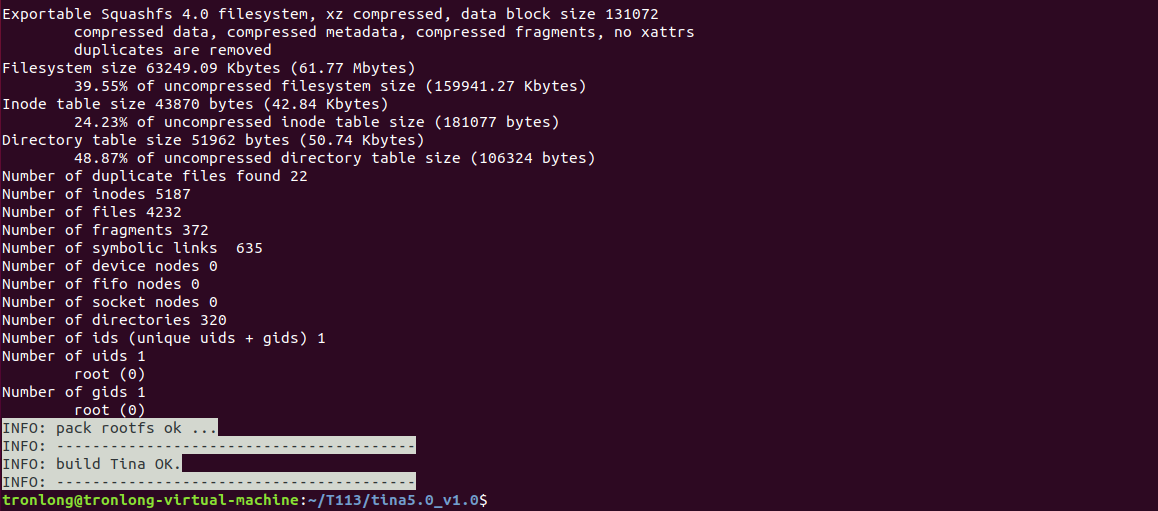Click the 'Number of socket nodes 0' line
This screenshot has width=1158, height=511.
point(110,302)
